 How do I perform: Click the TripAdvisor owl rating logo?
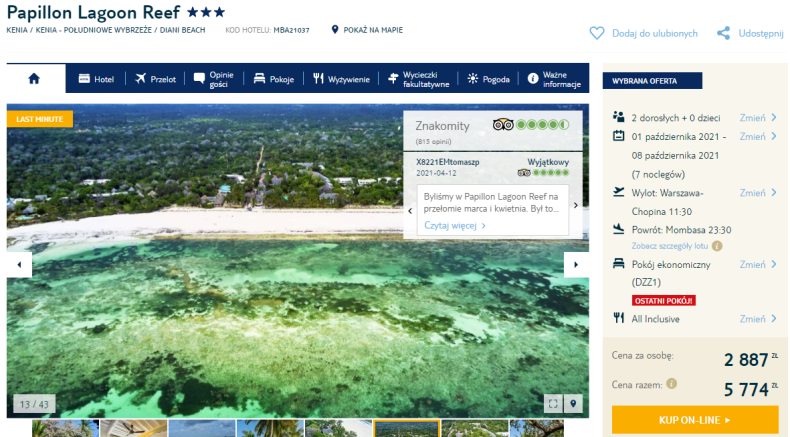tap(503, 124)
